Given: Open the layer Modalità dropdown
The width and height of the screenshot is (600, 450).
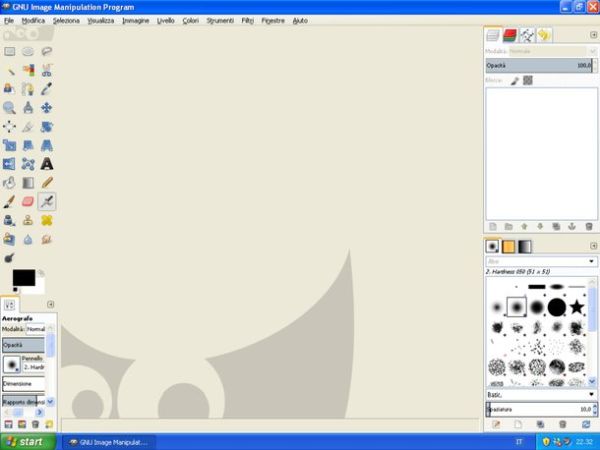Looking at the screenshot, I should coord(553,51).
